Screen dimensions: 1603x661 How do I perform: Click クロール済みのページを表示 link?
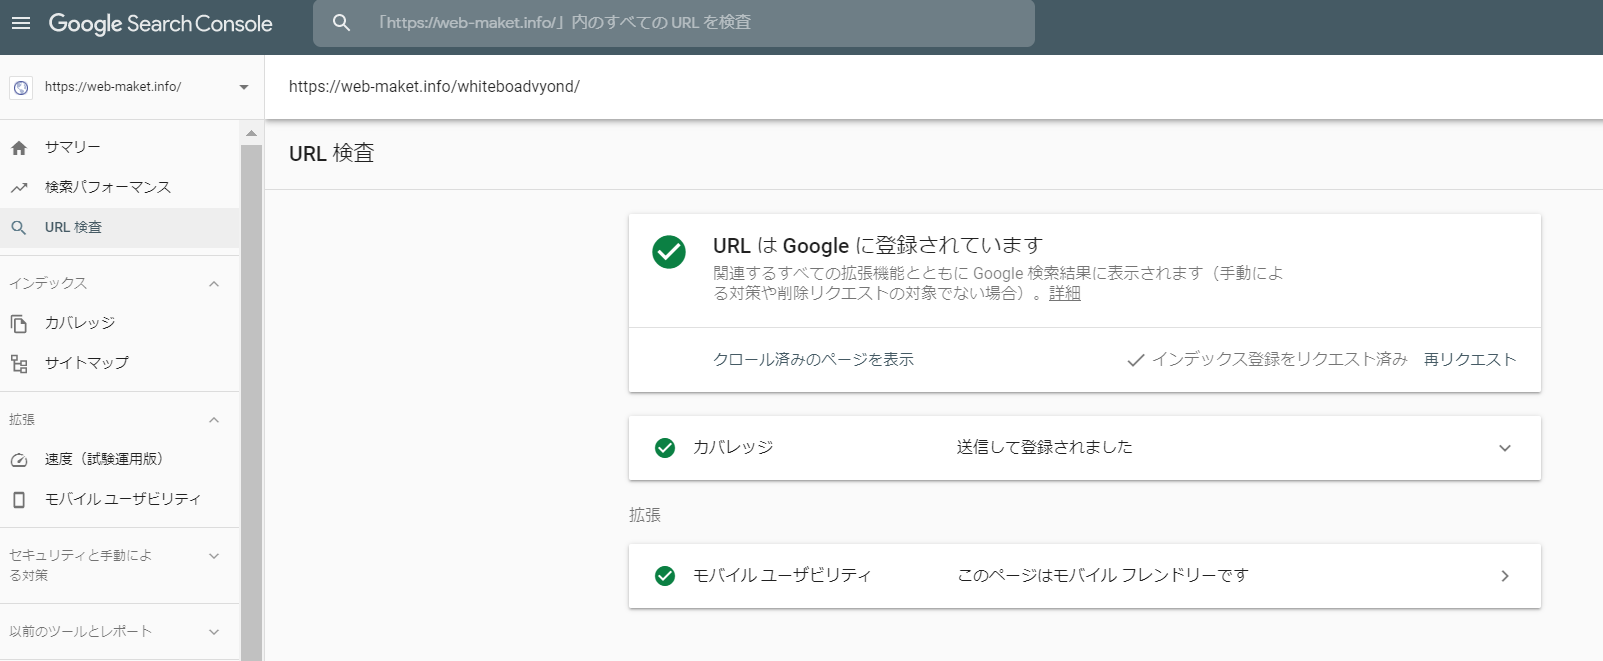coord(813,360)
